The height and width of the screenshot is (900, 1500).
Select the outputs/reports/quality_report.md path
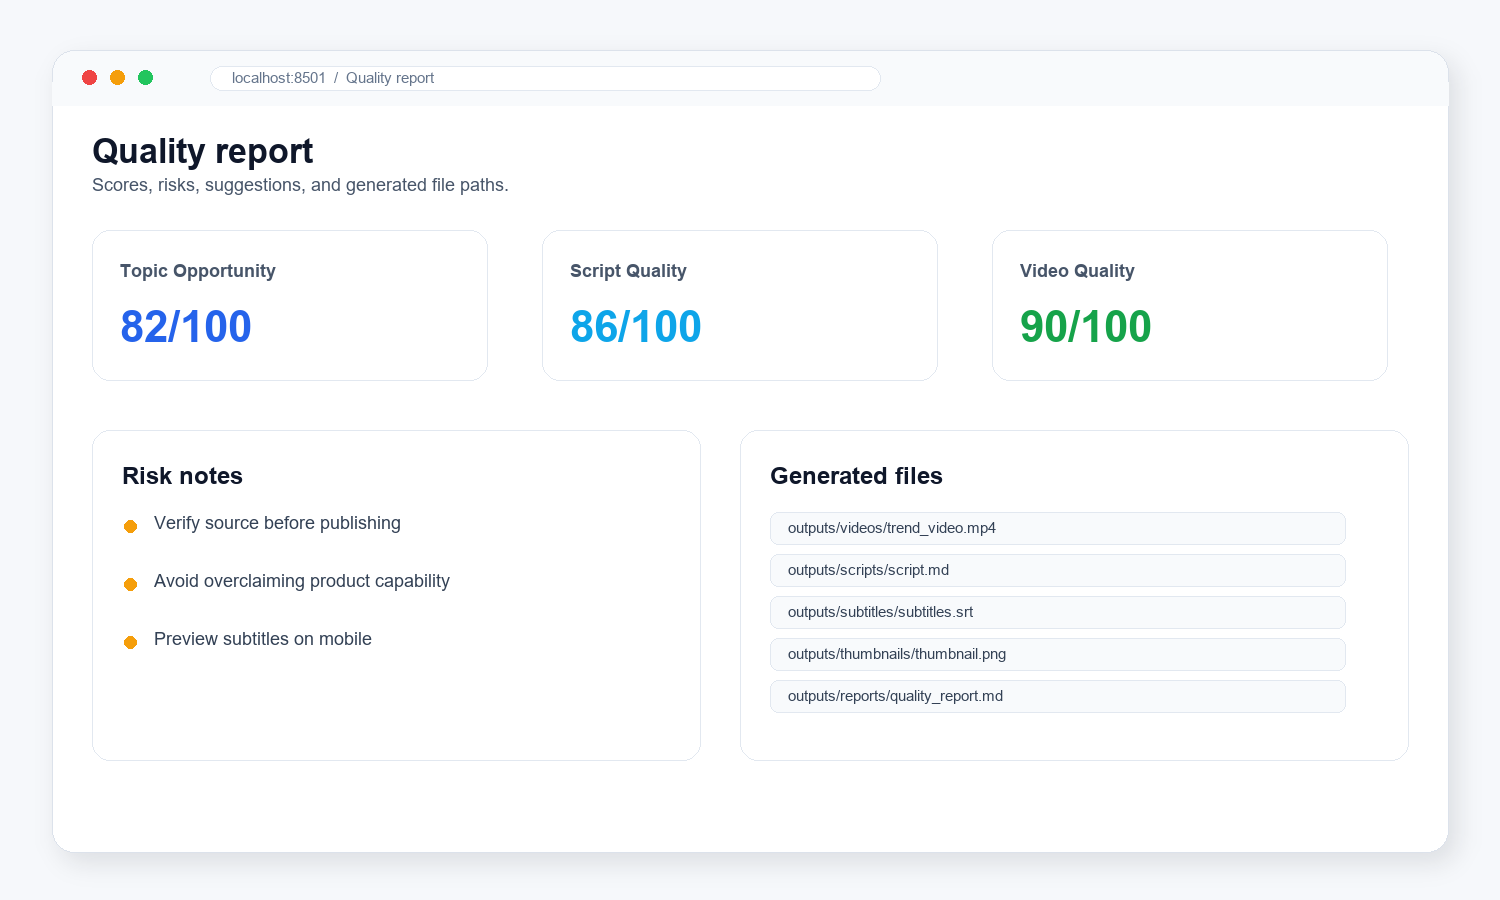(1057, 696)
